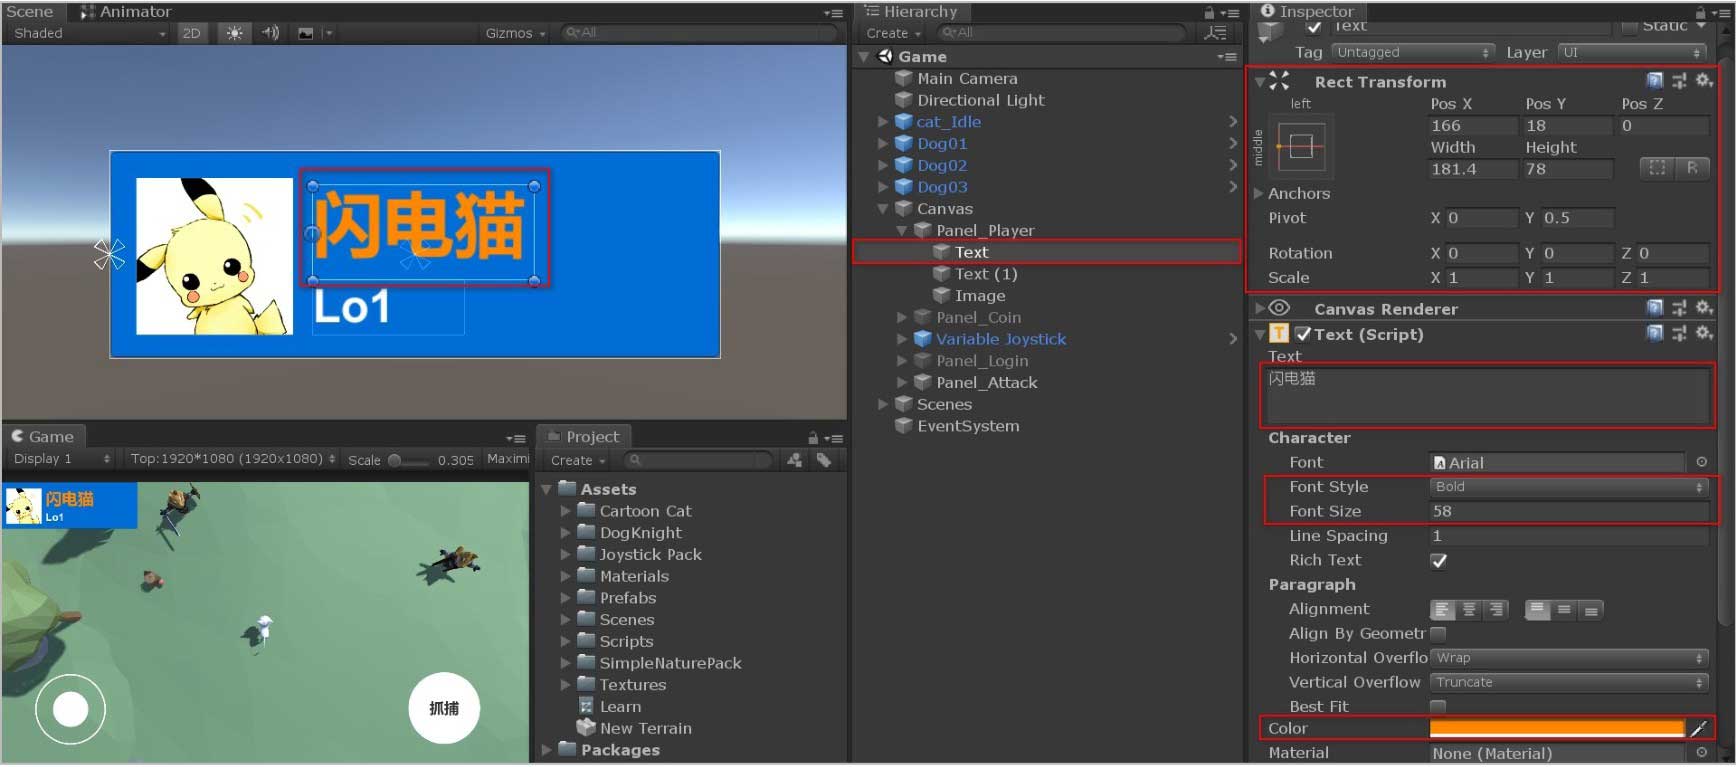Screen dimensions: 1736x767
Task: Set horizontal alignment to left
Action: [x=1442, y=609]
